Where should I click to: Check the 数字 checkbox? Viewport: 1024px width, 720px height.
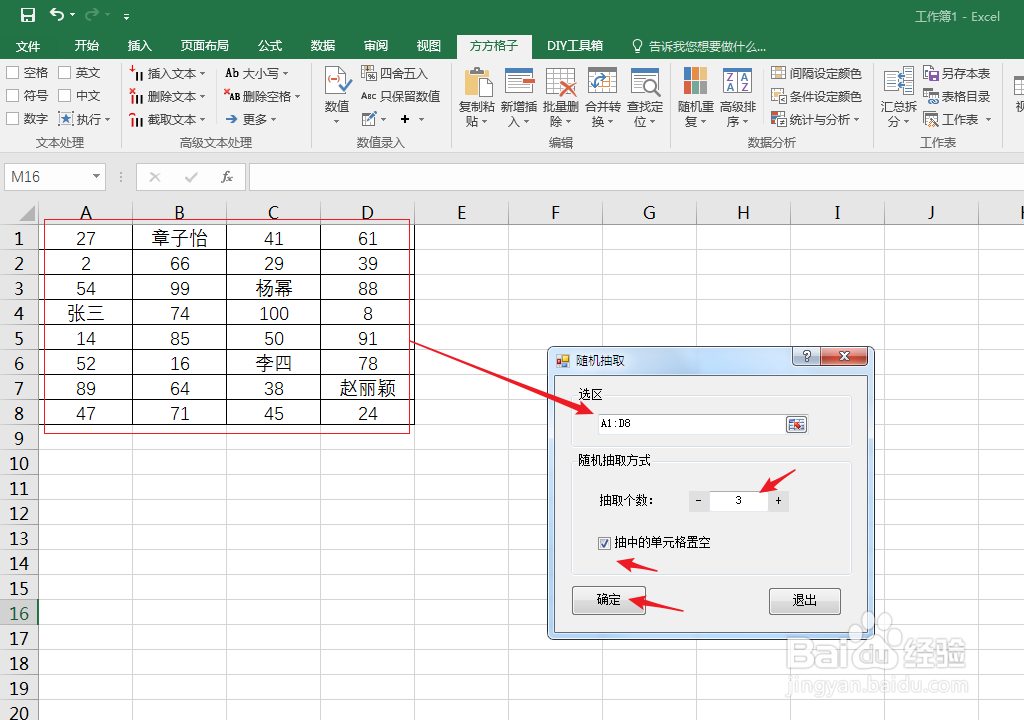[x=12, y=119]
